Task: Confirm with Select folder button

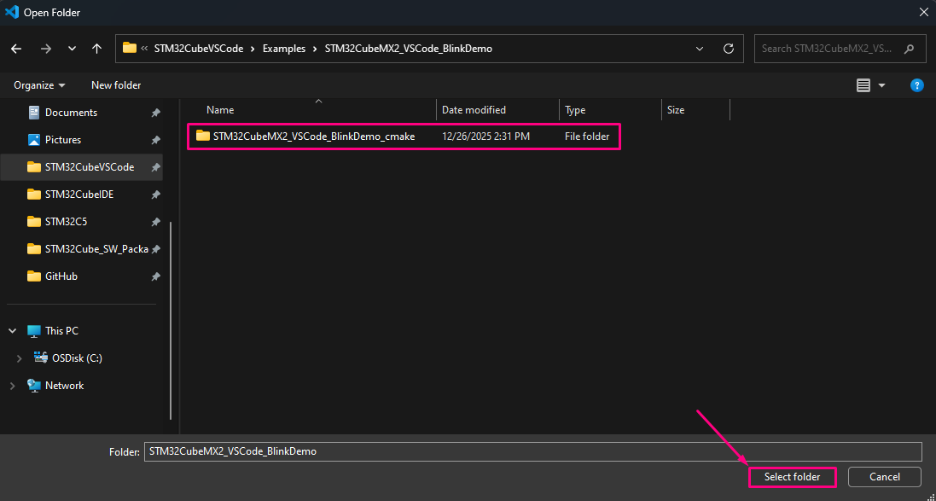Action: click(x=792, y=477)
